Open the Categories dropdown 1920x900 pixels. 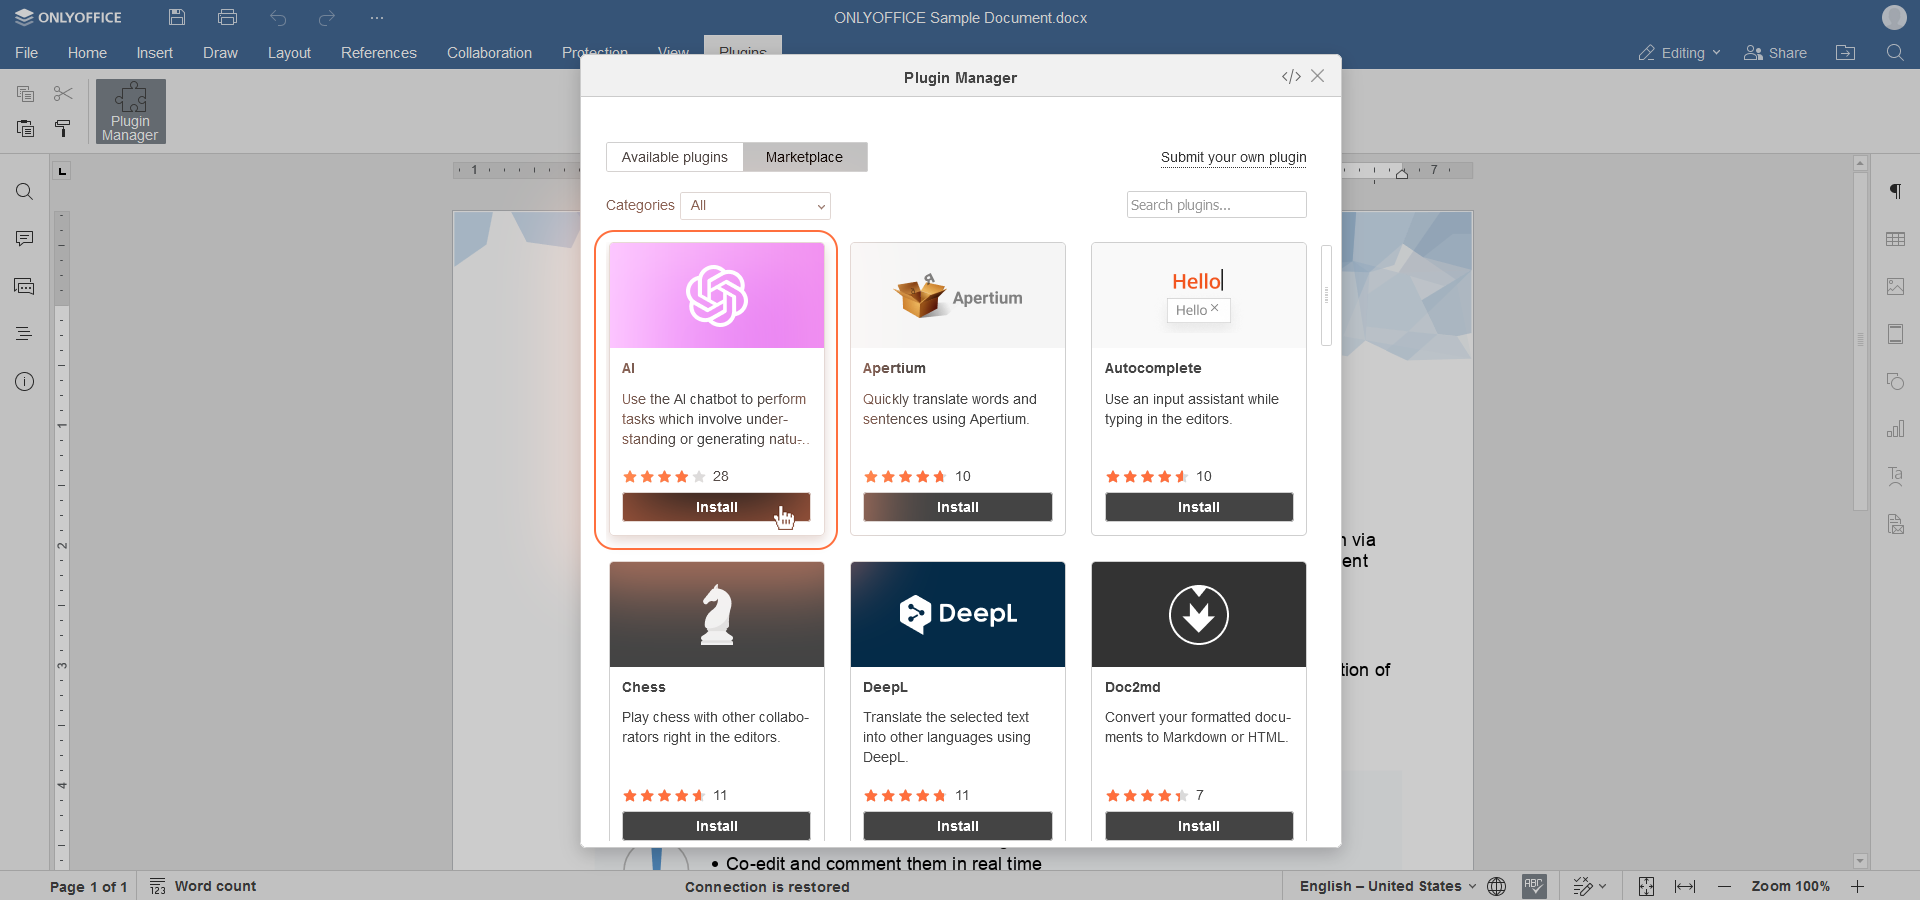point(755,205)
